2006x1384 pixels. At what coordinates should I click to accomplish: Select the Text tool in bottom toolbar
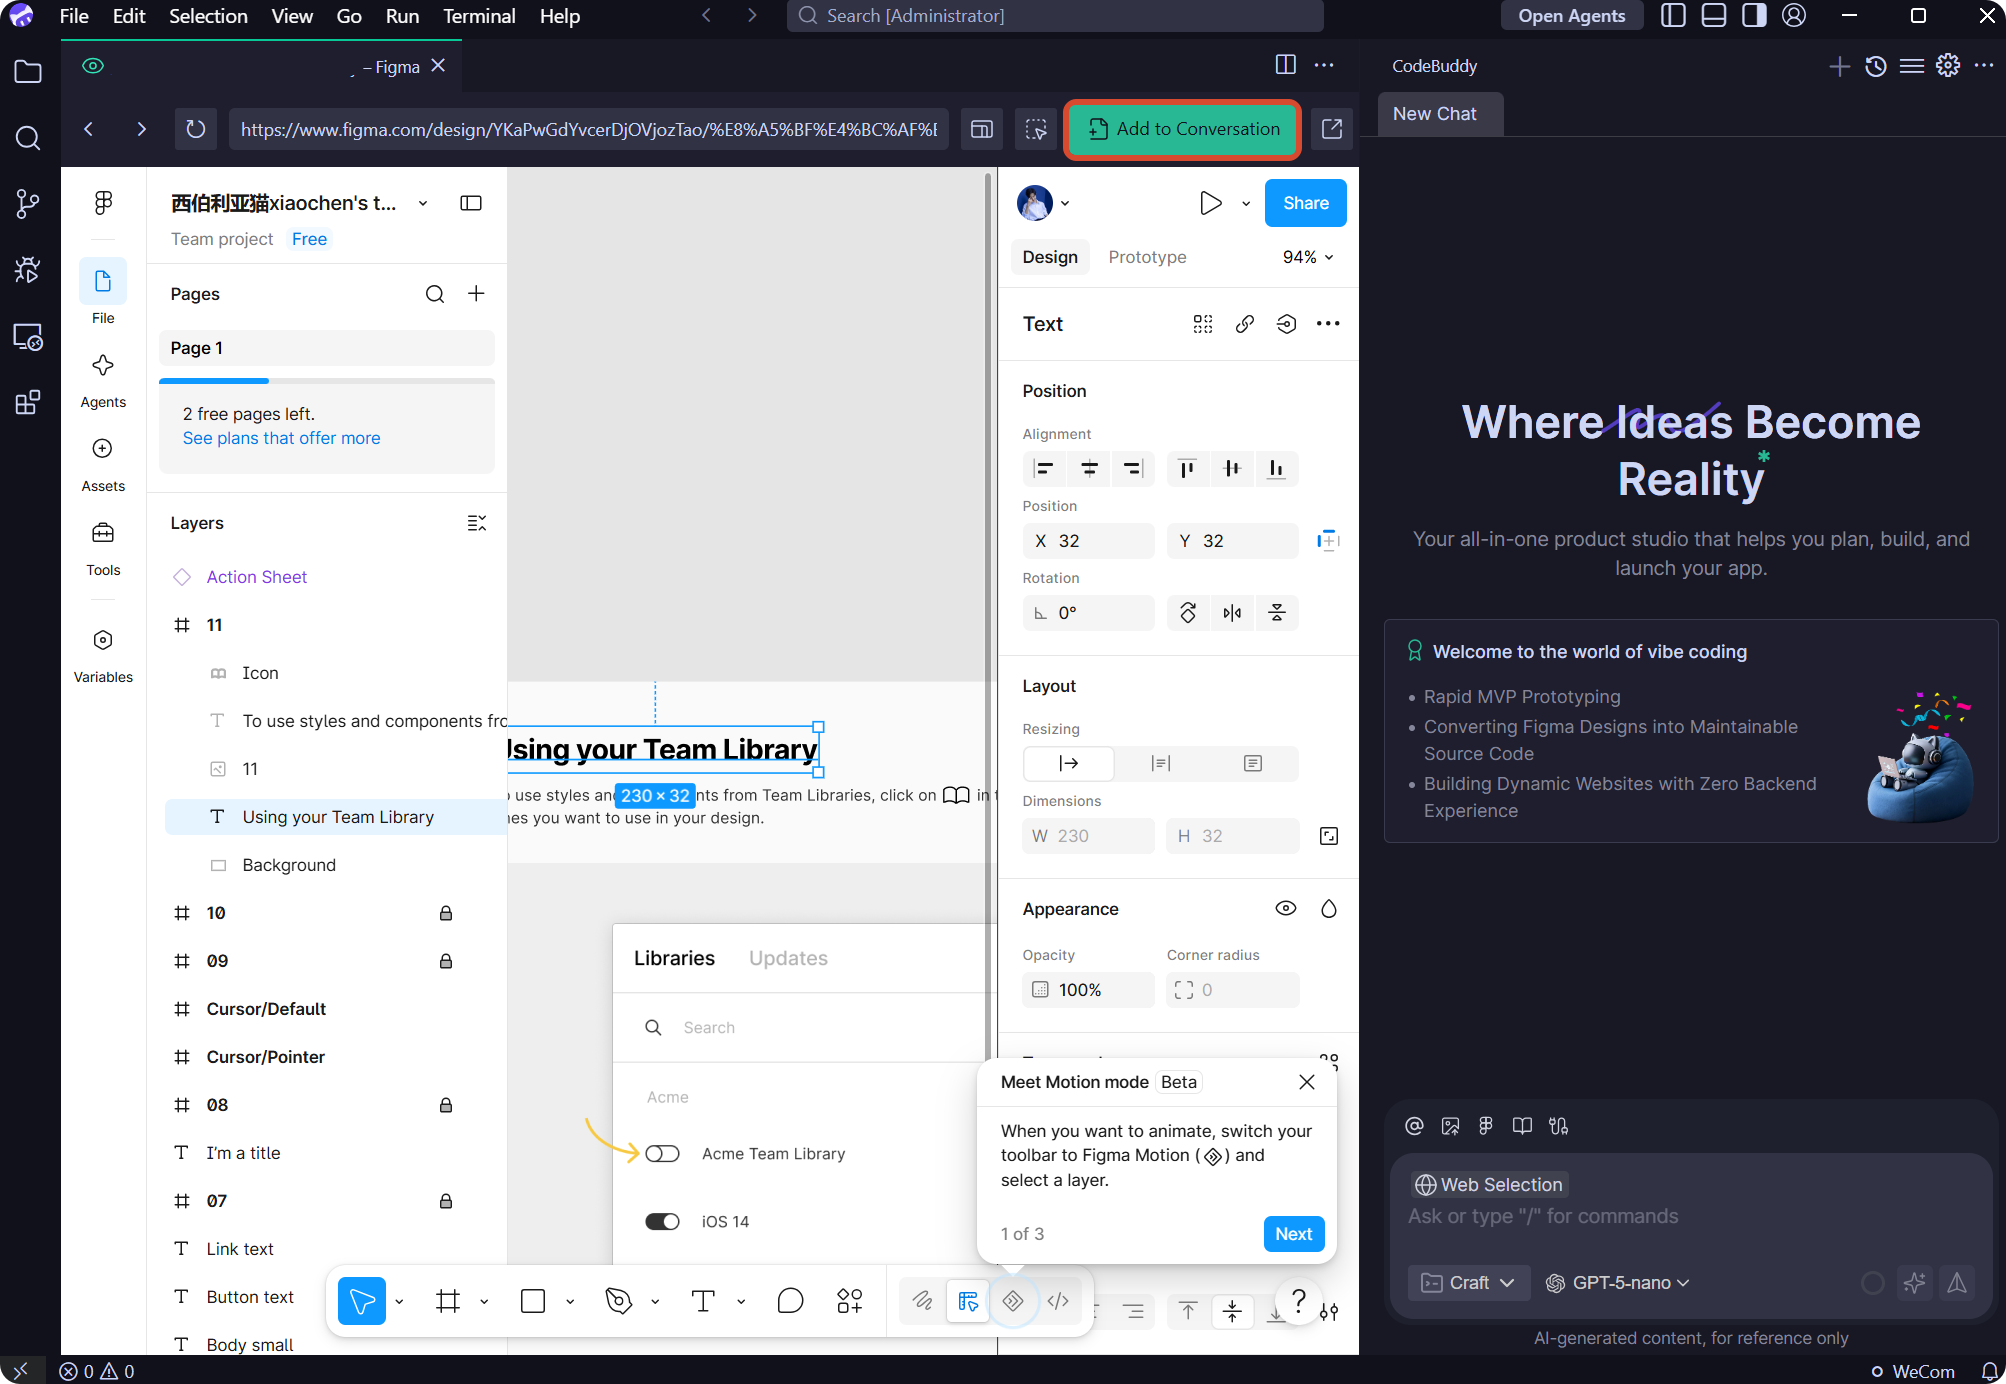tap(703, 1301)
